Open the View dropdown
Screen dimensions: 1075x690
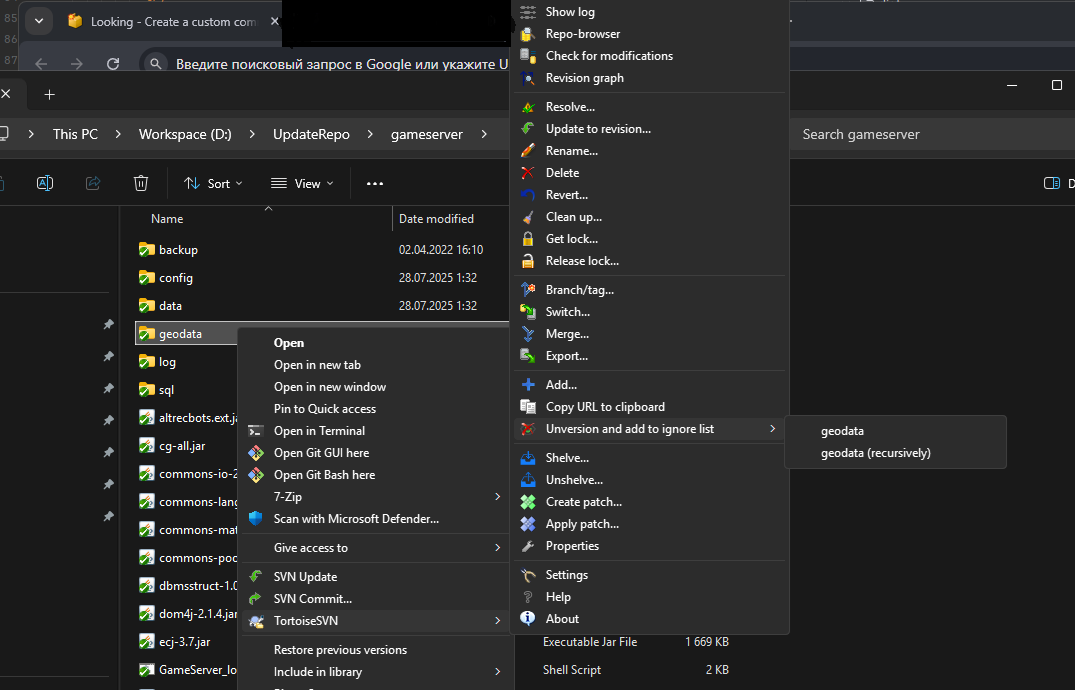(302, 183)
